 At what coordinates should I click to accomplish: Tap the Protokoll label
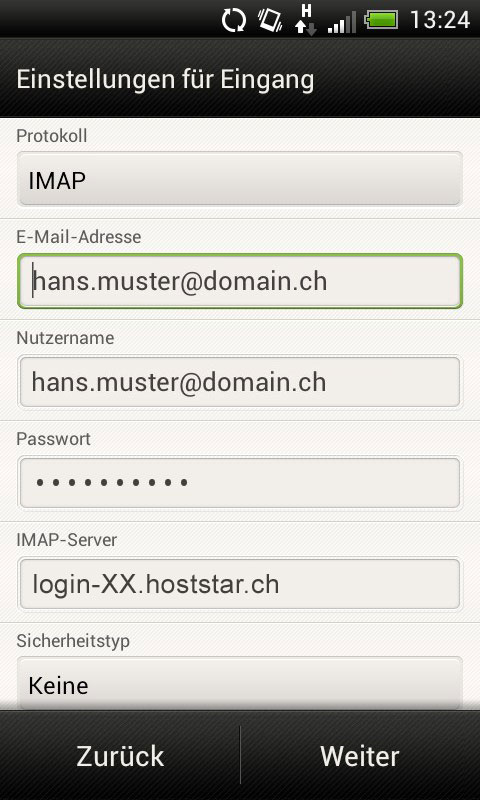[52, 136]
